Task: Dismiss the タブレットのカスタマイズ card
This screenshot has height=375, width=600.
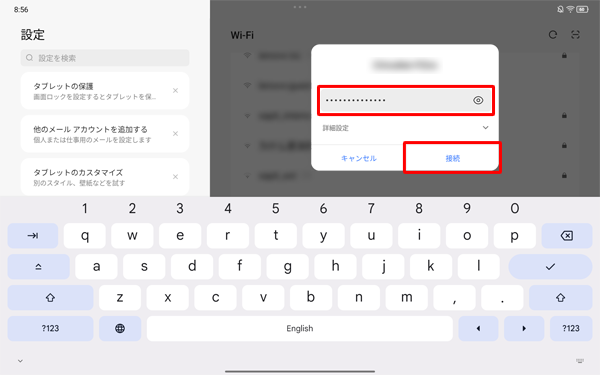Action: [175, 177]
